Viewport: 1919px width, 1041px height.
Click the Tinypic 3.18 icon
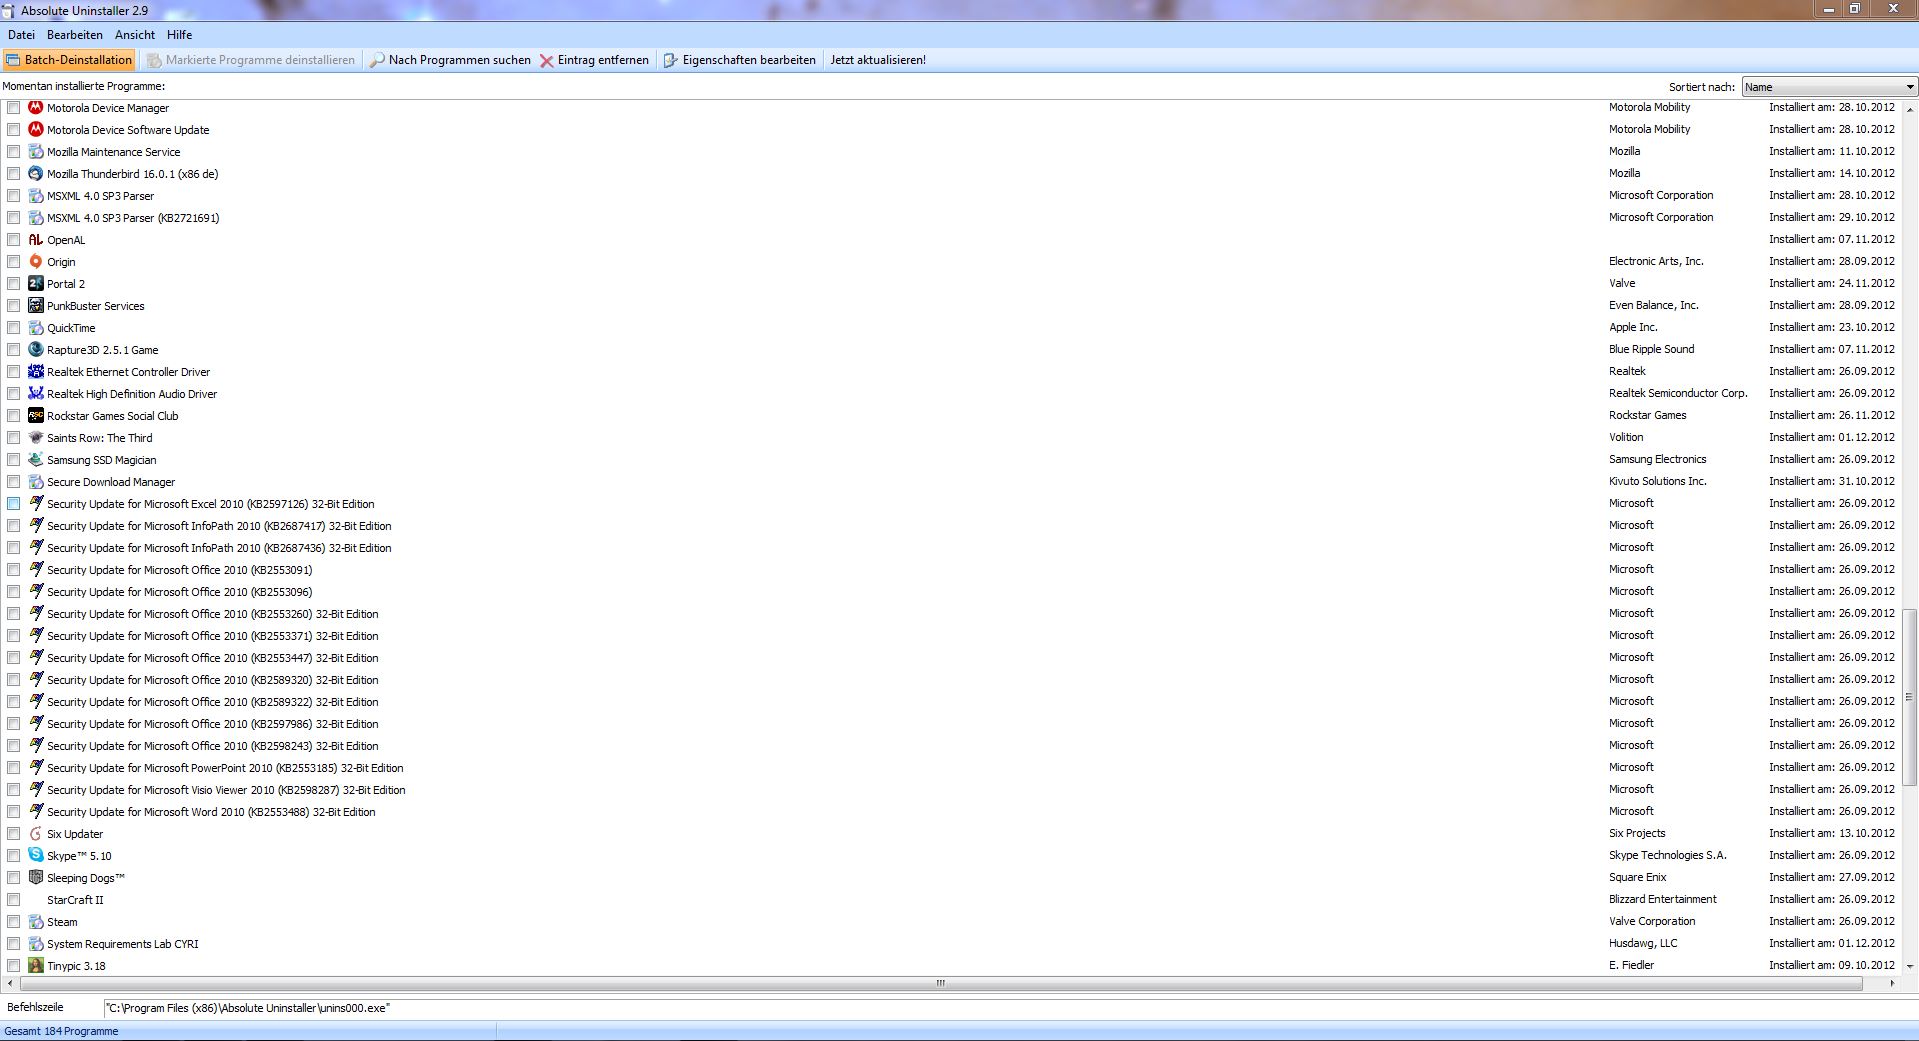click(36, 965)
